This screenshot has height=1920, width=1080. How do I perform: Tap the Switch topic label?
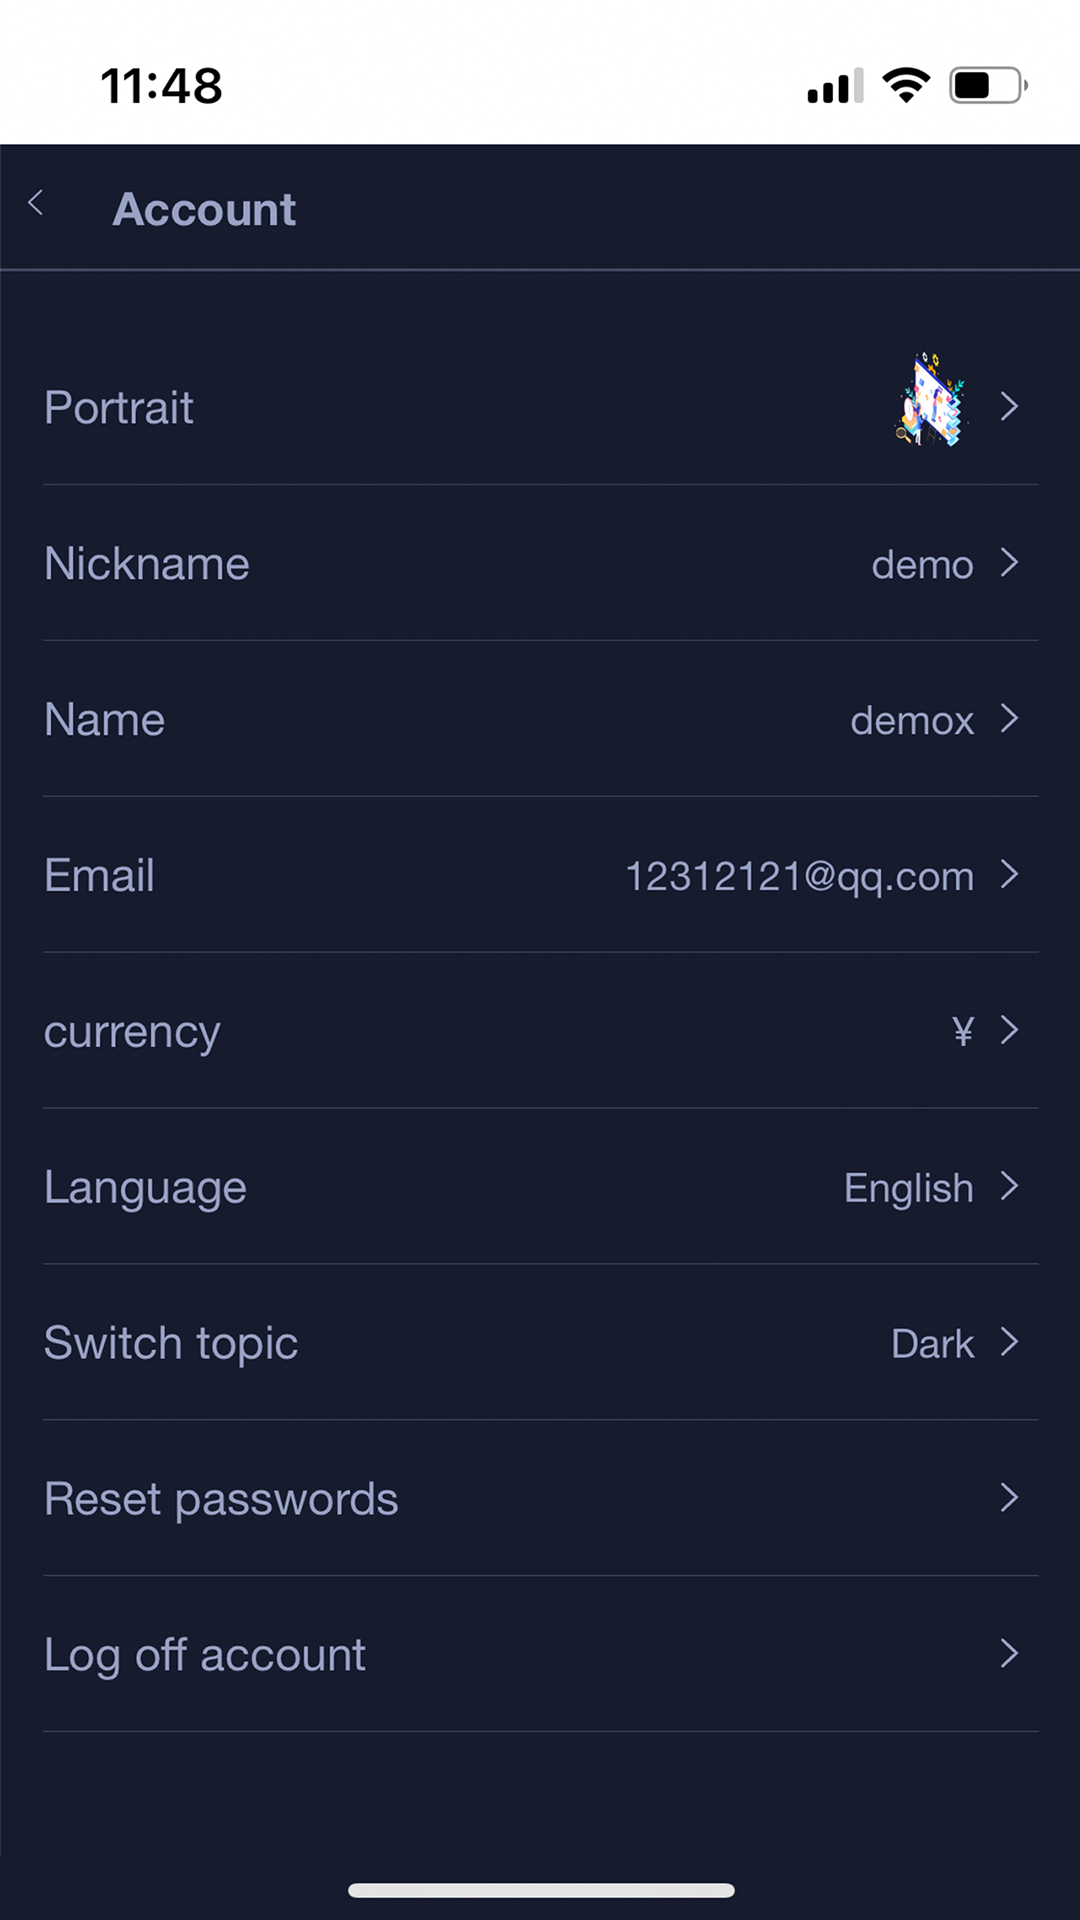coord(171,1343)
